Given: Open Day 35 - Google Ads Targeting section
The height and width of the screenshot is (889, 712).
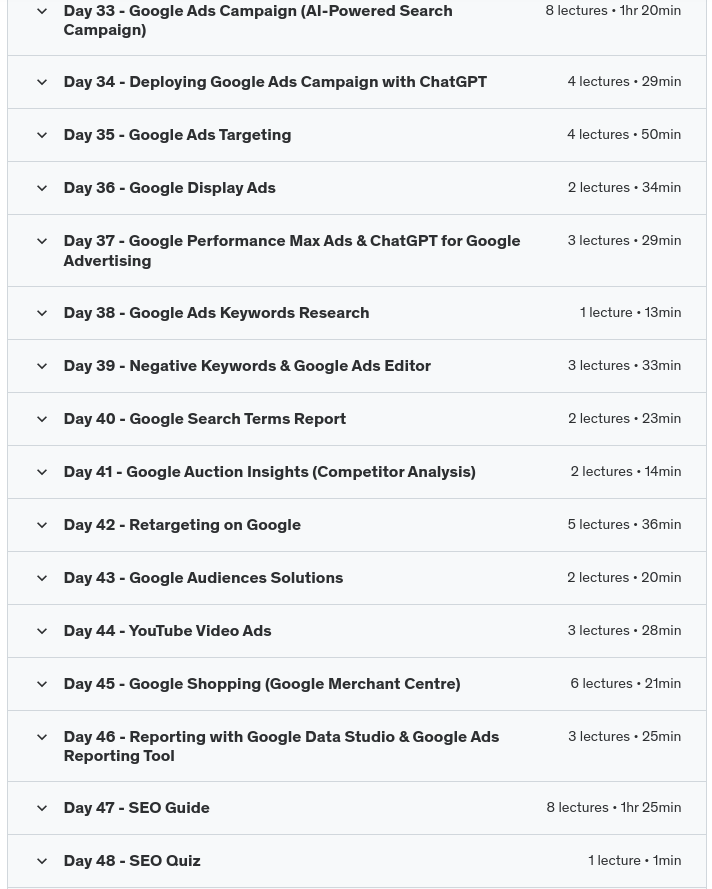Looking at the screenshot, I should click(x=177, y=135).
